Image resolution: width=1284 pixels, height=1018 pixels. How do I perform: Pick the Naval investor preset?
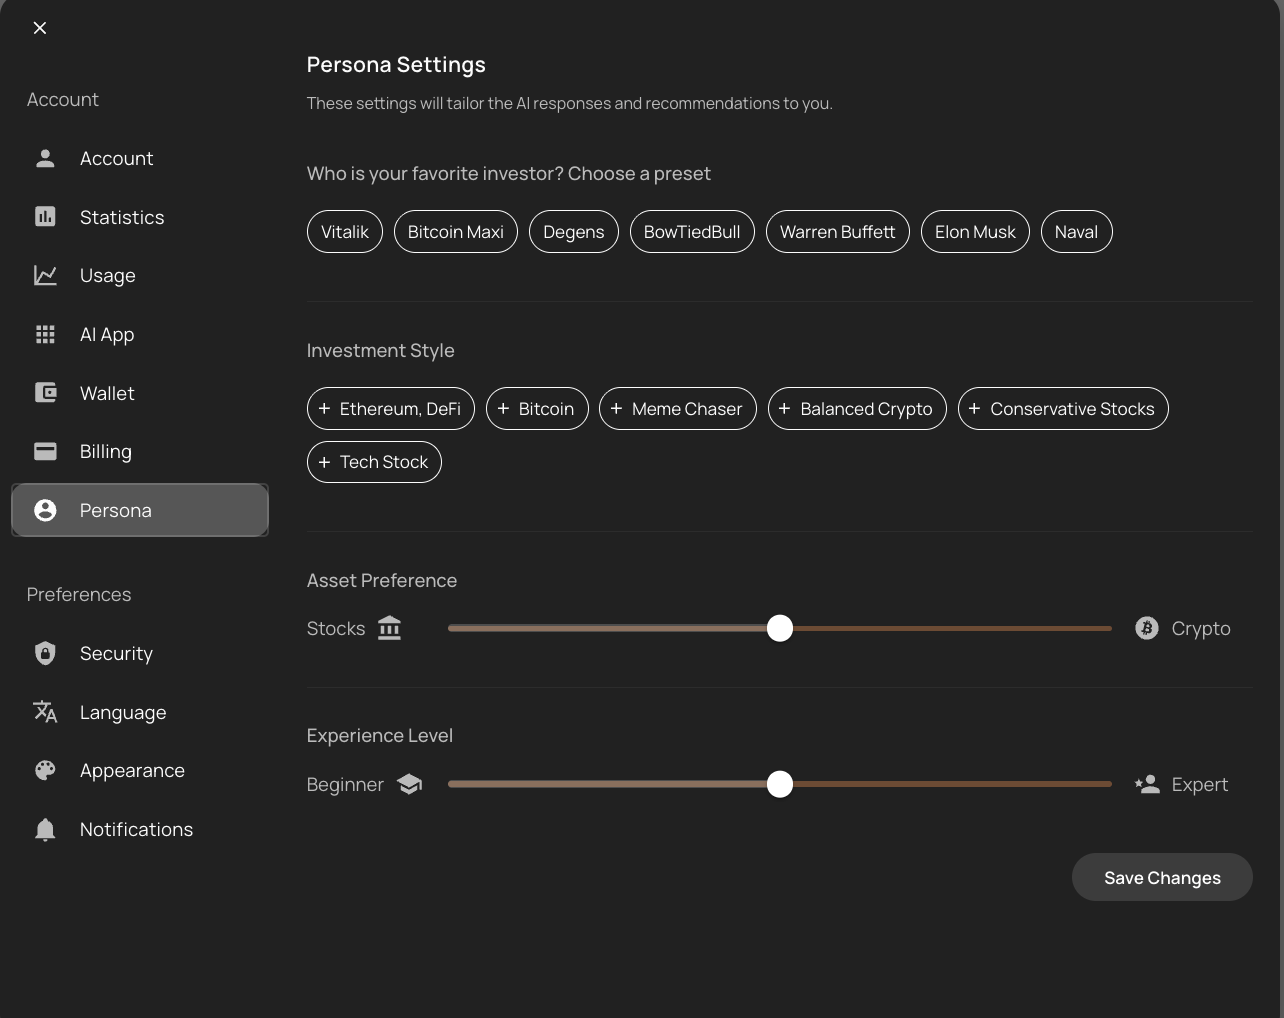click(x=1076, y=232)
